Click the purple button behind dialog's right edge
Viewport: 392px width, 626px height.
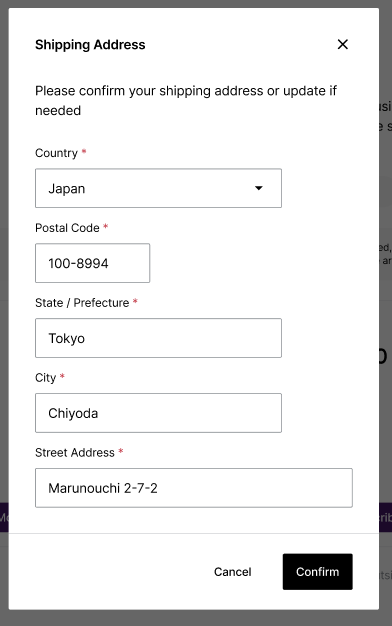(385, 518)
